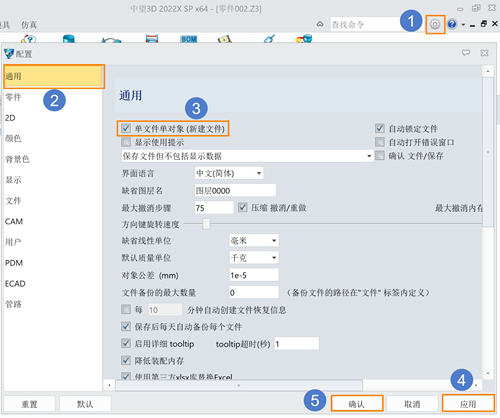Select the 用户 category
The height and width of the screenshot is (418, 500).
[x=53, y=242]
